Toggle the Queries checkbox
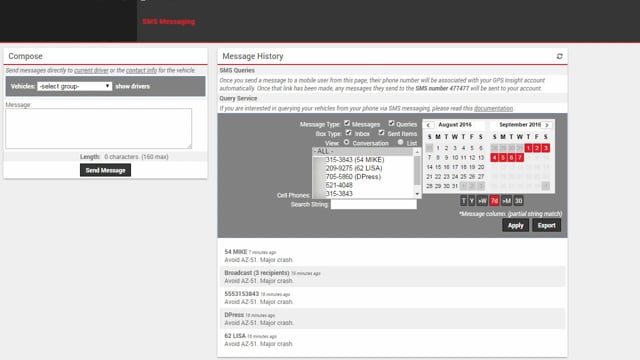Image resolution: width=640 pixels, height=360 pixels. [x=391, y=123]
